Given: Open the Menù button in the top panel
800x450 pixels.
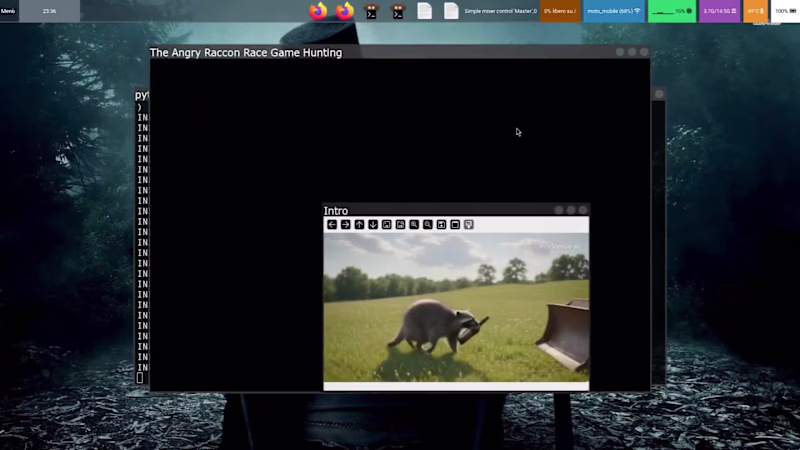Looking at the screenshot, I should [8, 11].
